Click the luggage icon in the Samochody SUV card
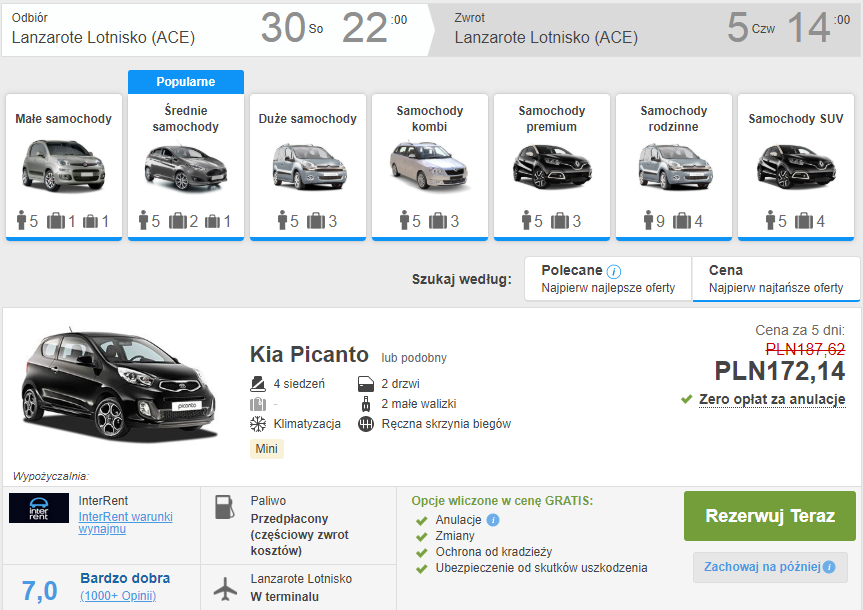Screen dimensions: 863x610 coord(804,221)
